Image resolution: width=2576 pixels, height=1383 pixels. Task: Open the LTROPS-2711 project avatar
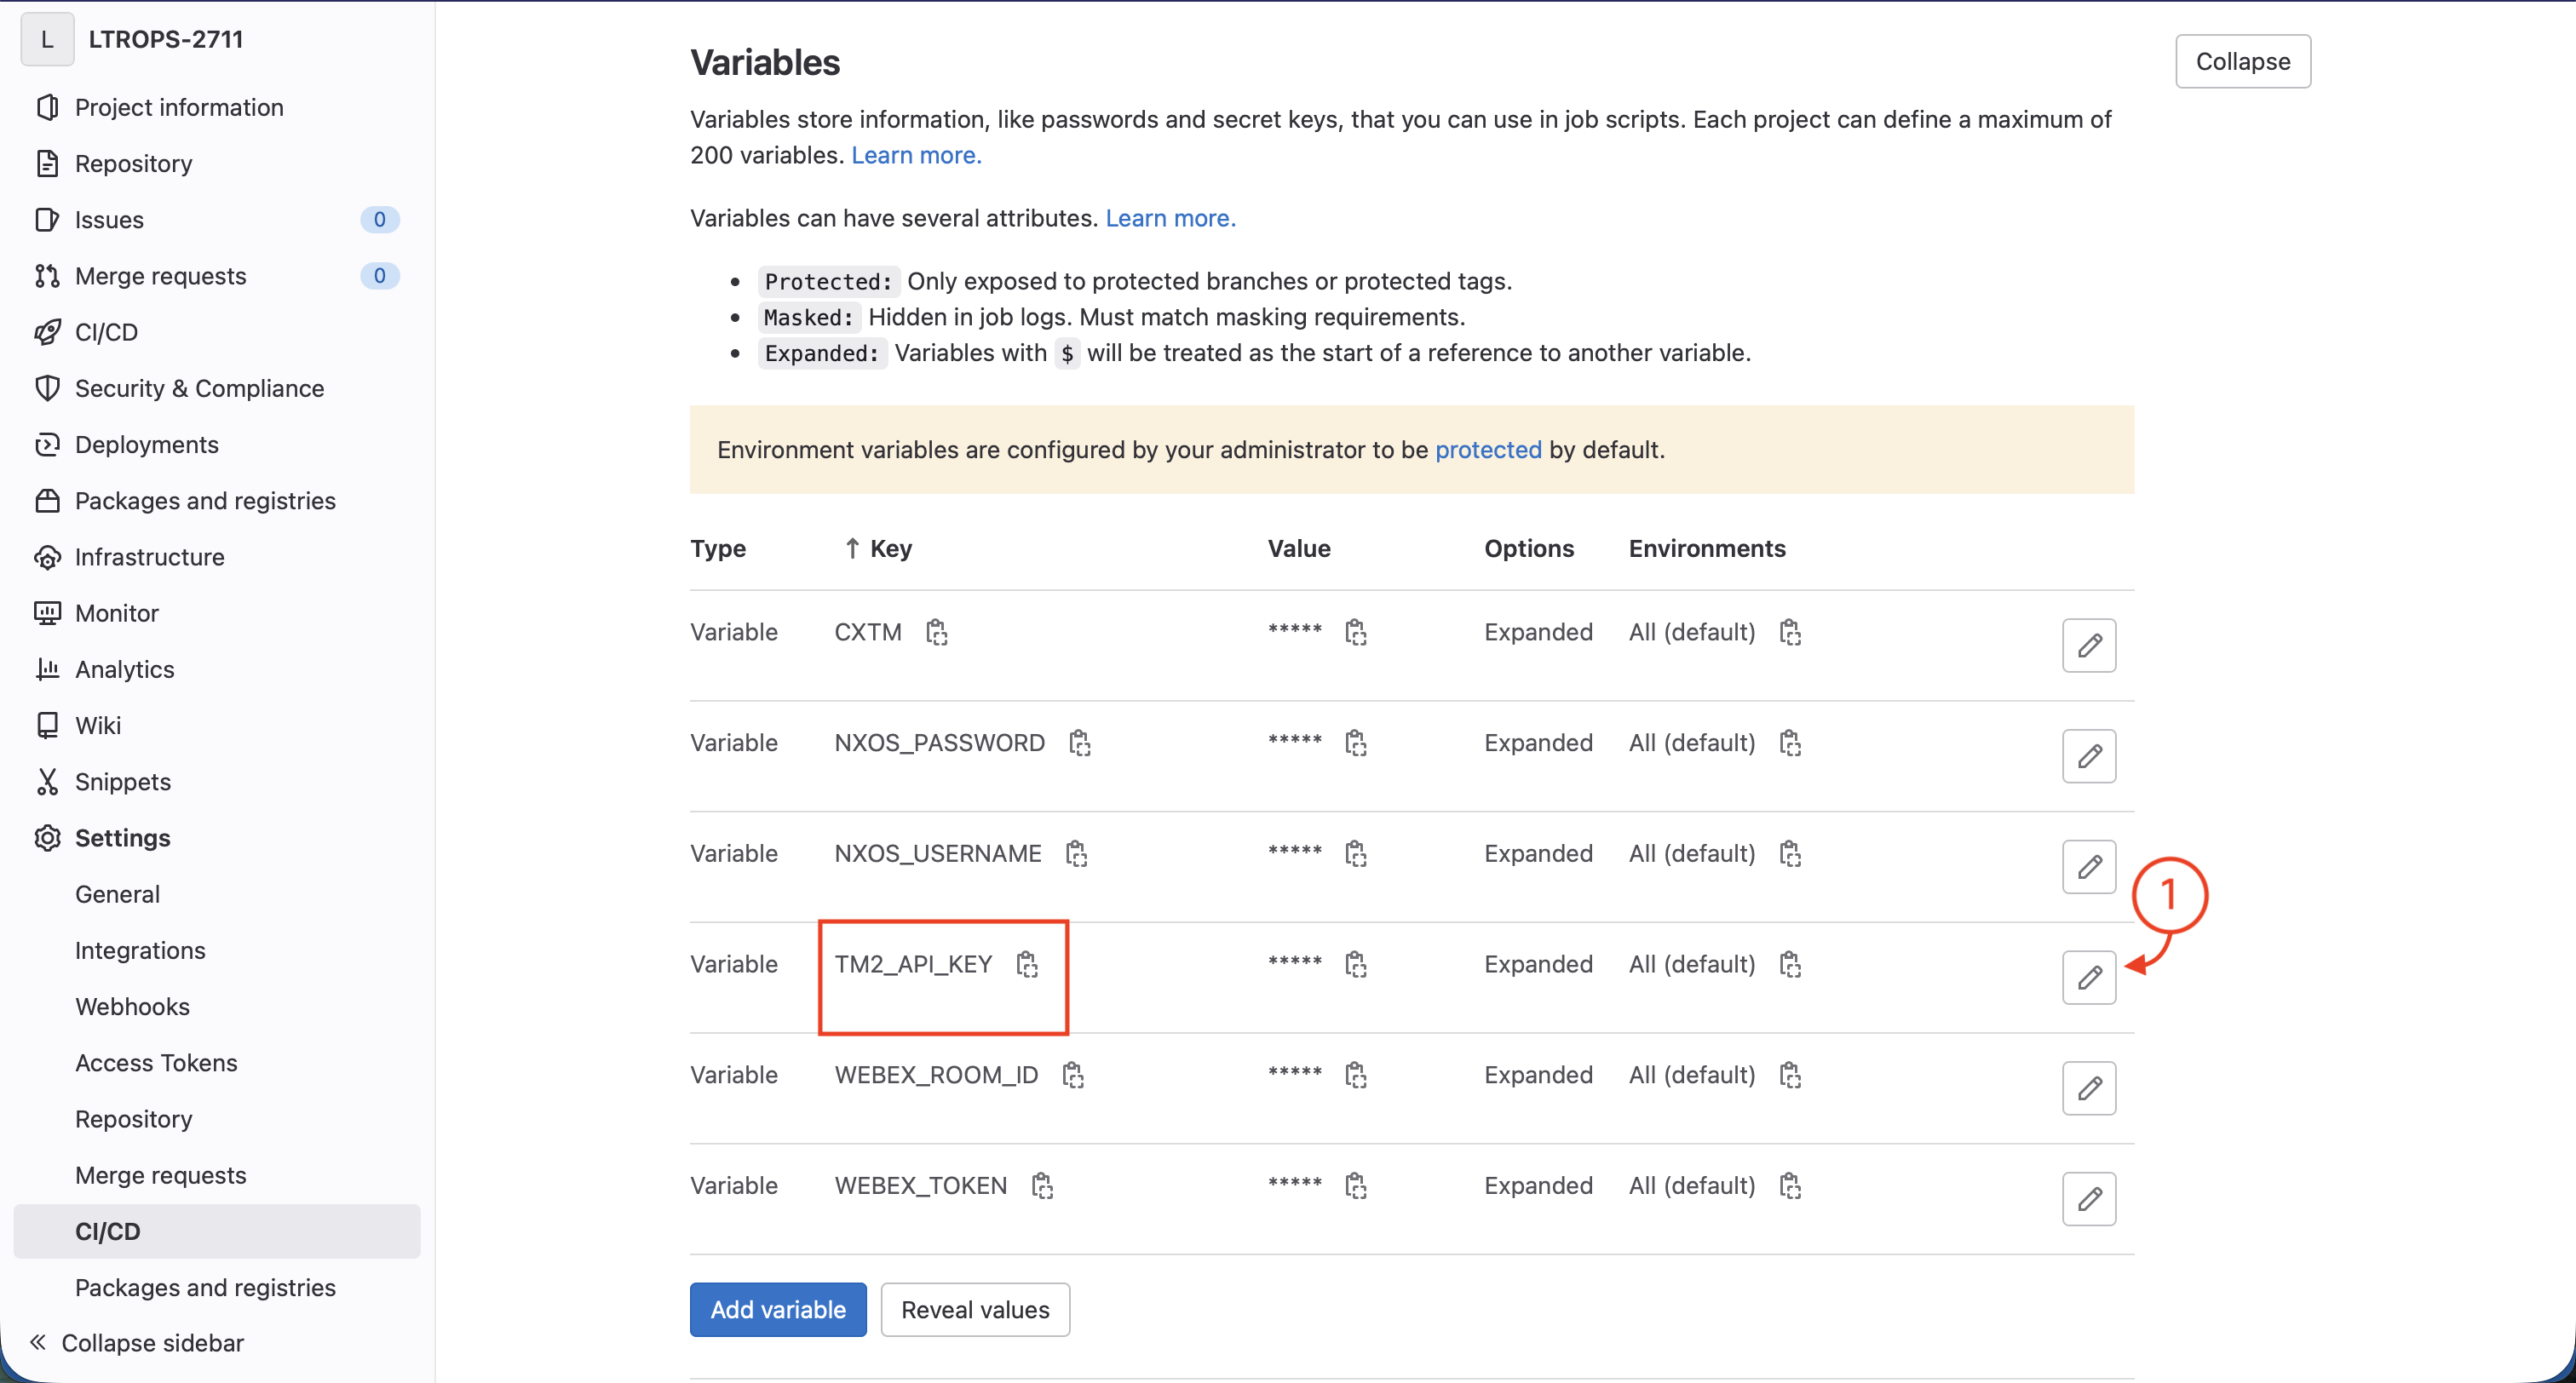[47, 39]
